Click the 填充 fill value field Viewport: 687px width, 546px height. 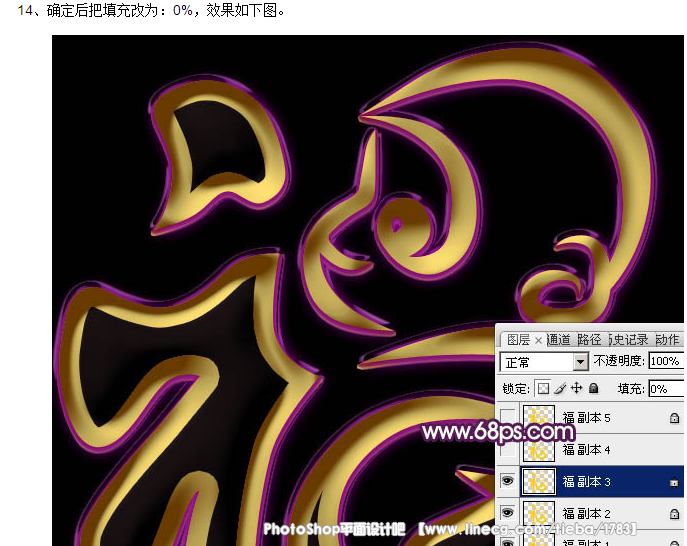point(665,388)
